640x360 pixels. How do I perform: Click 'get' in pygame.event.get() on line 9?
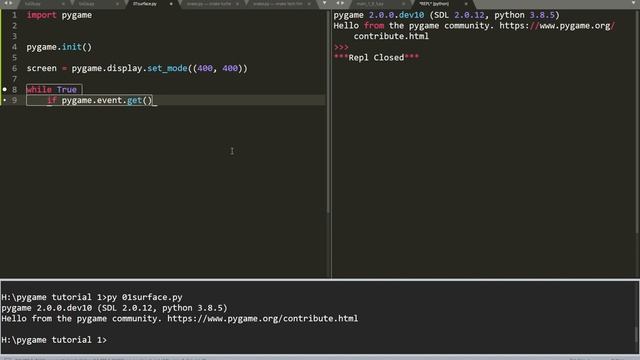[x=134, y=100]
